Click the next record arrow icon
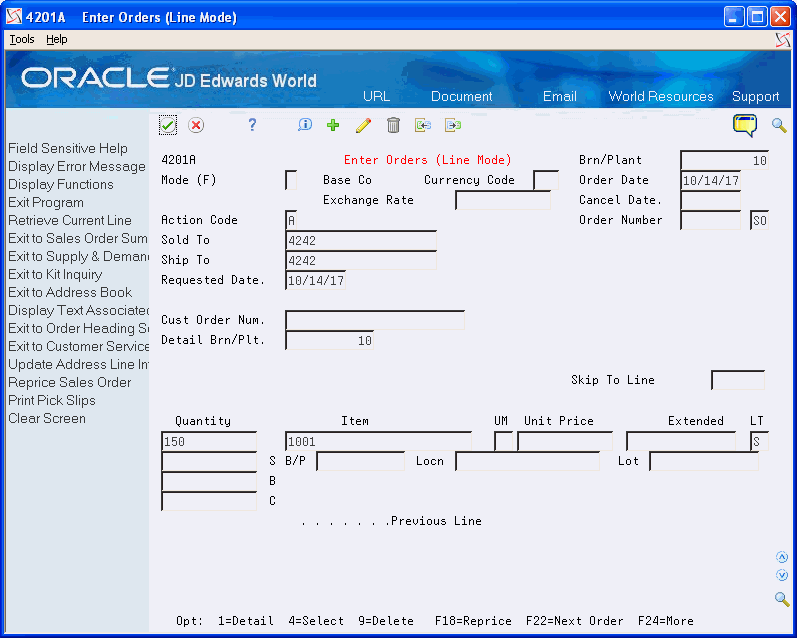 [452, 125]
